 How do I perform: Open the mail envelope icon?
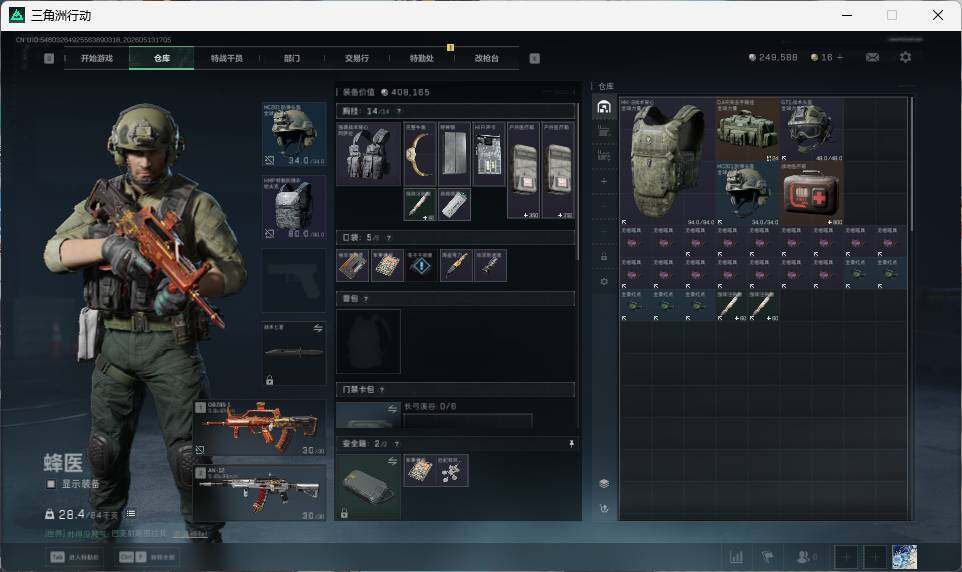coord(872,57)
